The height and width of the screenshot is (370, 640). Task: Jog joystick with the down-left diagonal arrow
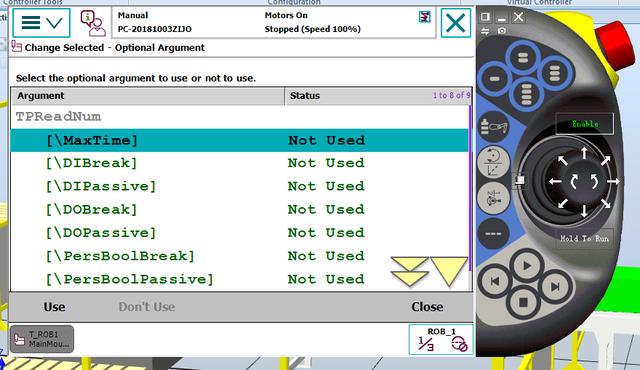(563, 203)
